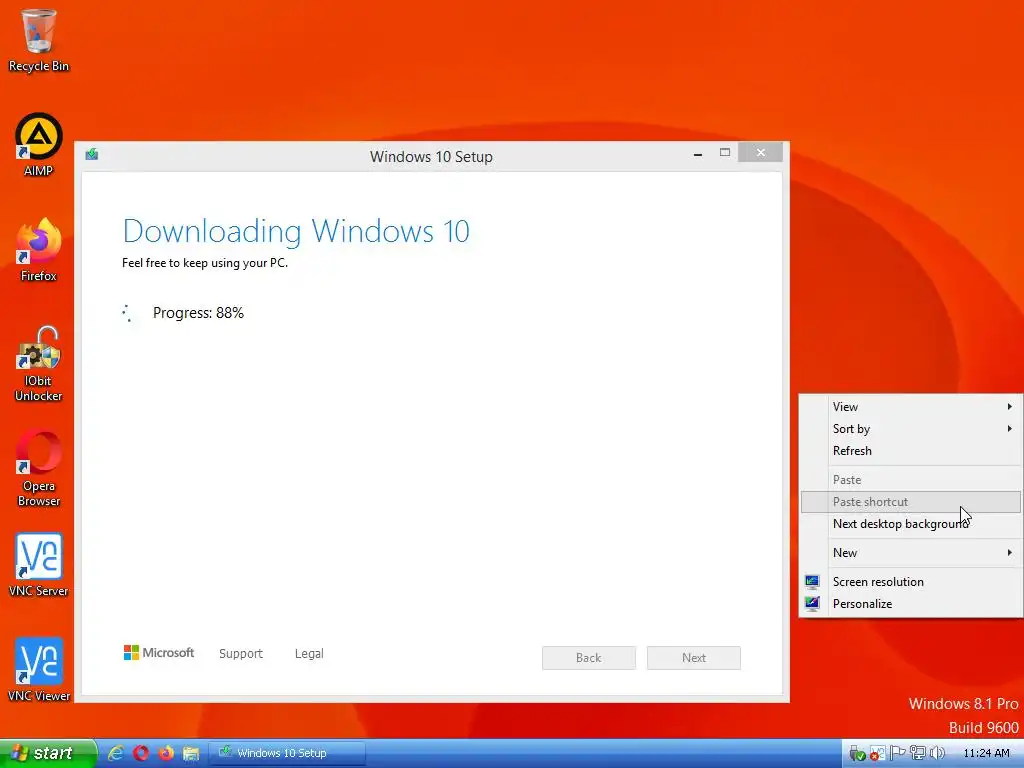Viewport: 1024px width, 768px height.
Task: Maximize the Windows 10 Setup window
Action: [x=725, y=153]
